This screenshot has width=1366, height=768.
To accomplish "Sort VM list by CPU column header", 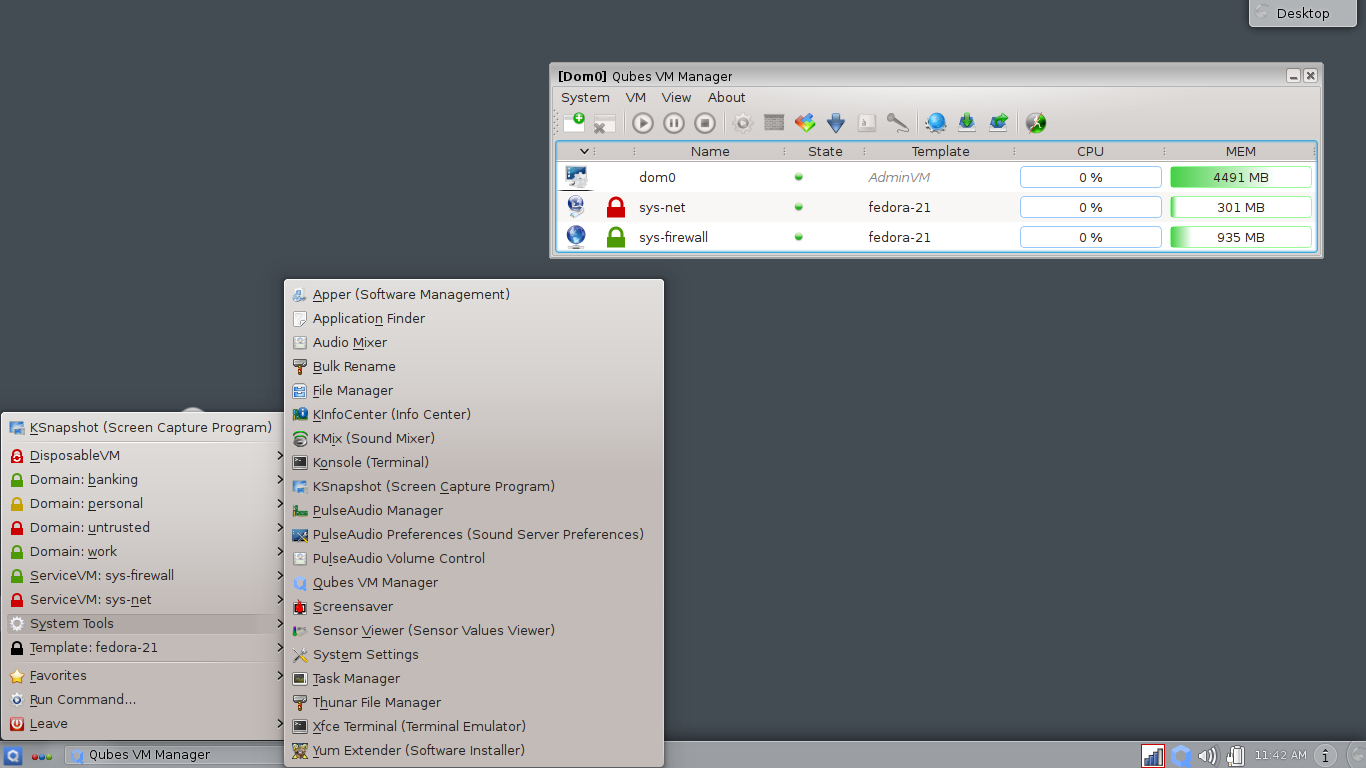I will coord(1090,151).
